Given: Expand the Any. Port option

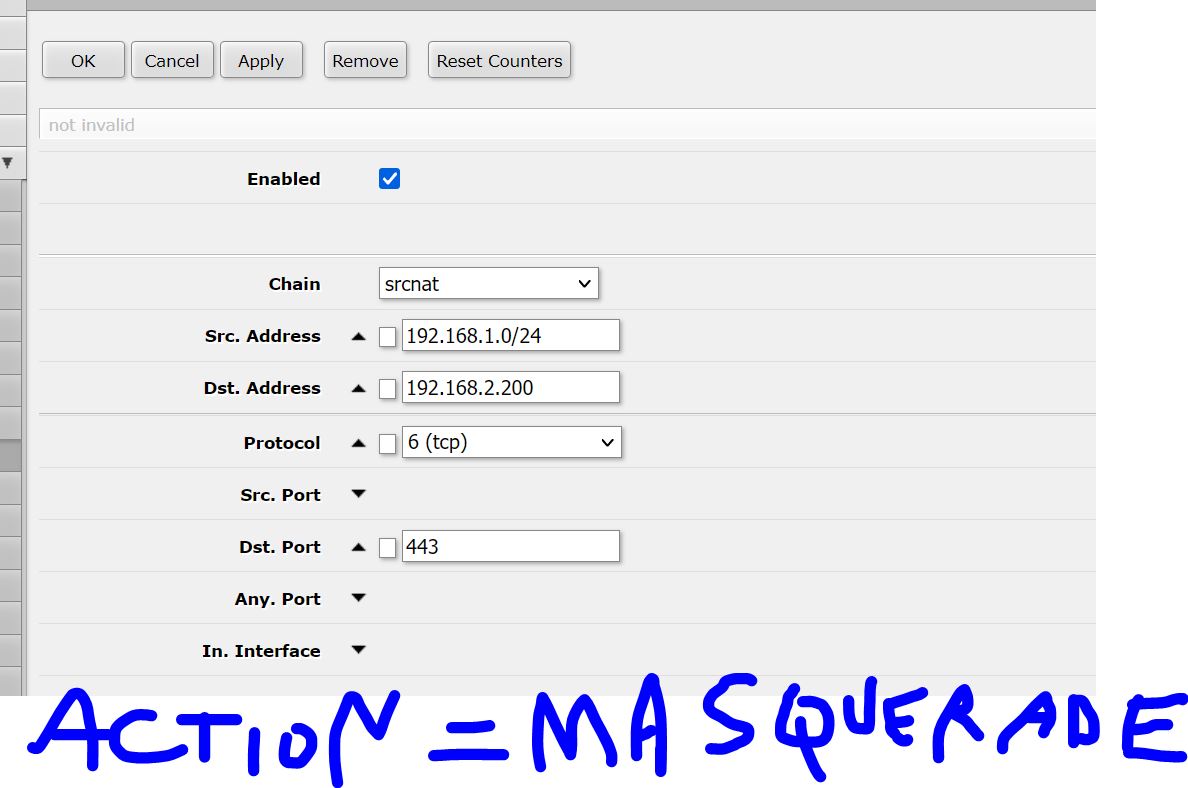Looking at the screenshot, I should pyautogui.click(x=358, y=598).
